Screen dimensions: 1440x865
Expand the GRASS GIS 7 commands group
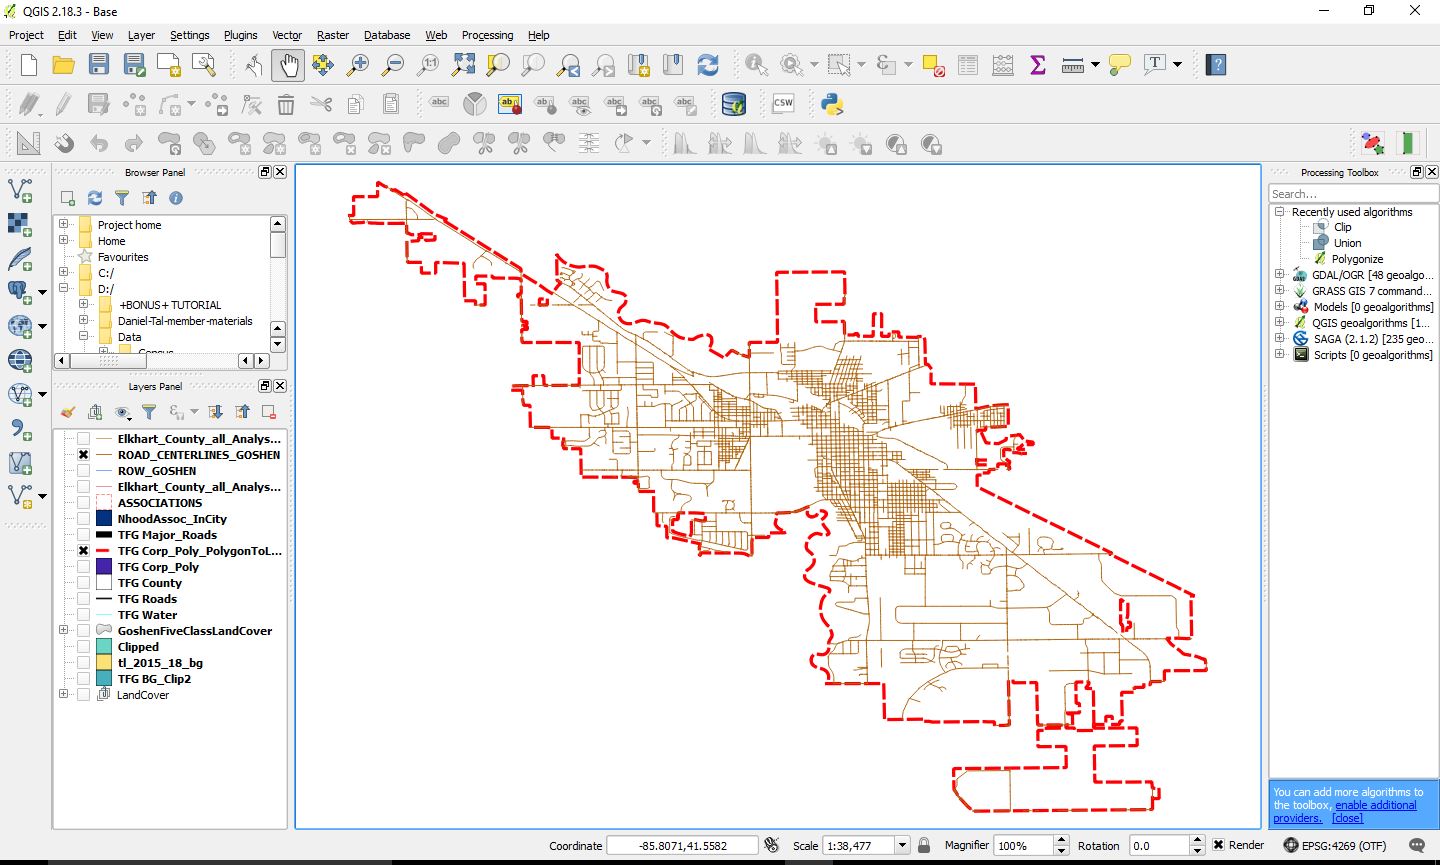(x=1280, y=290)
